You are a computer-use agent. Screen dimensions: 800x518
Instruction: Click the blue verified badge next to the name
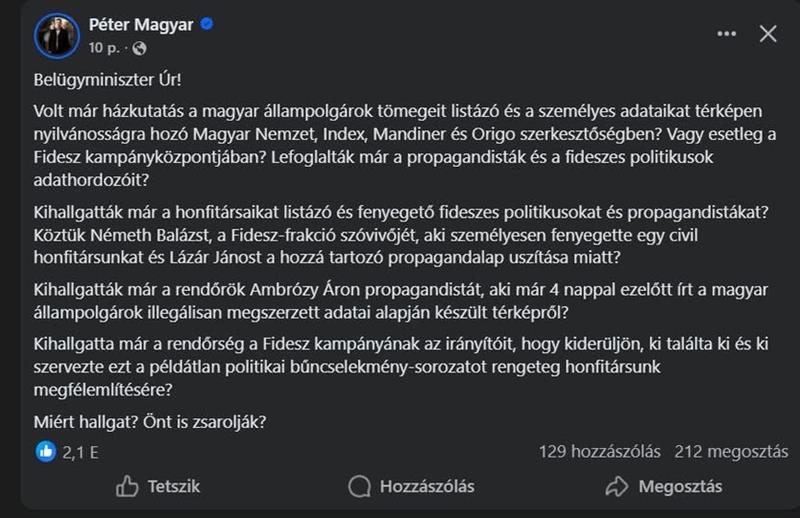206,24
